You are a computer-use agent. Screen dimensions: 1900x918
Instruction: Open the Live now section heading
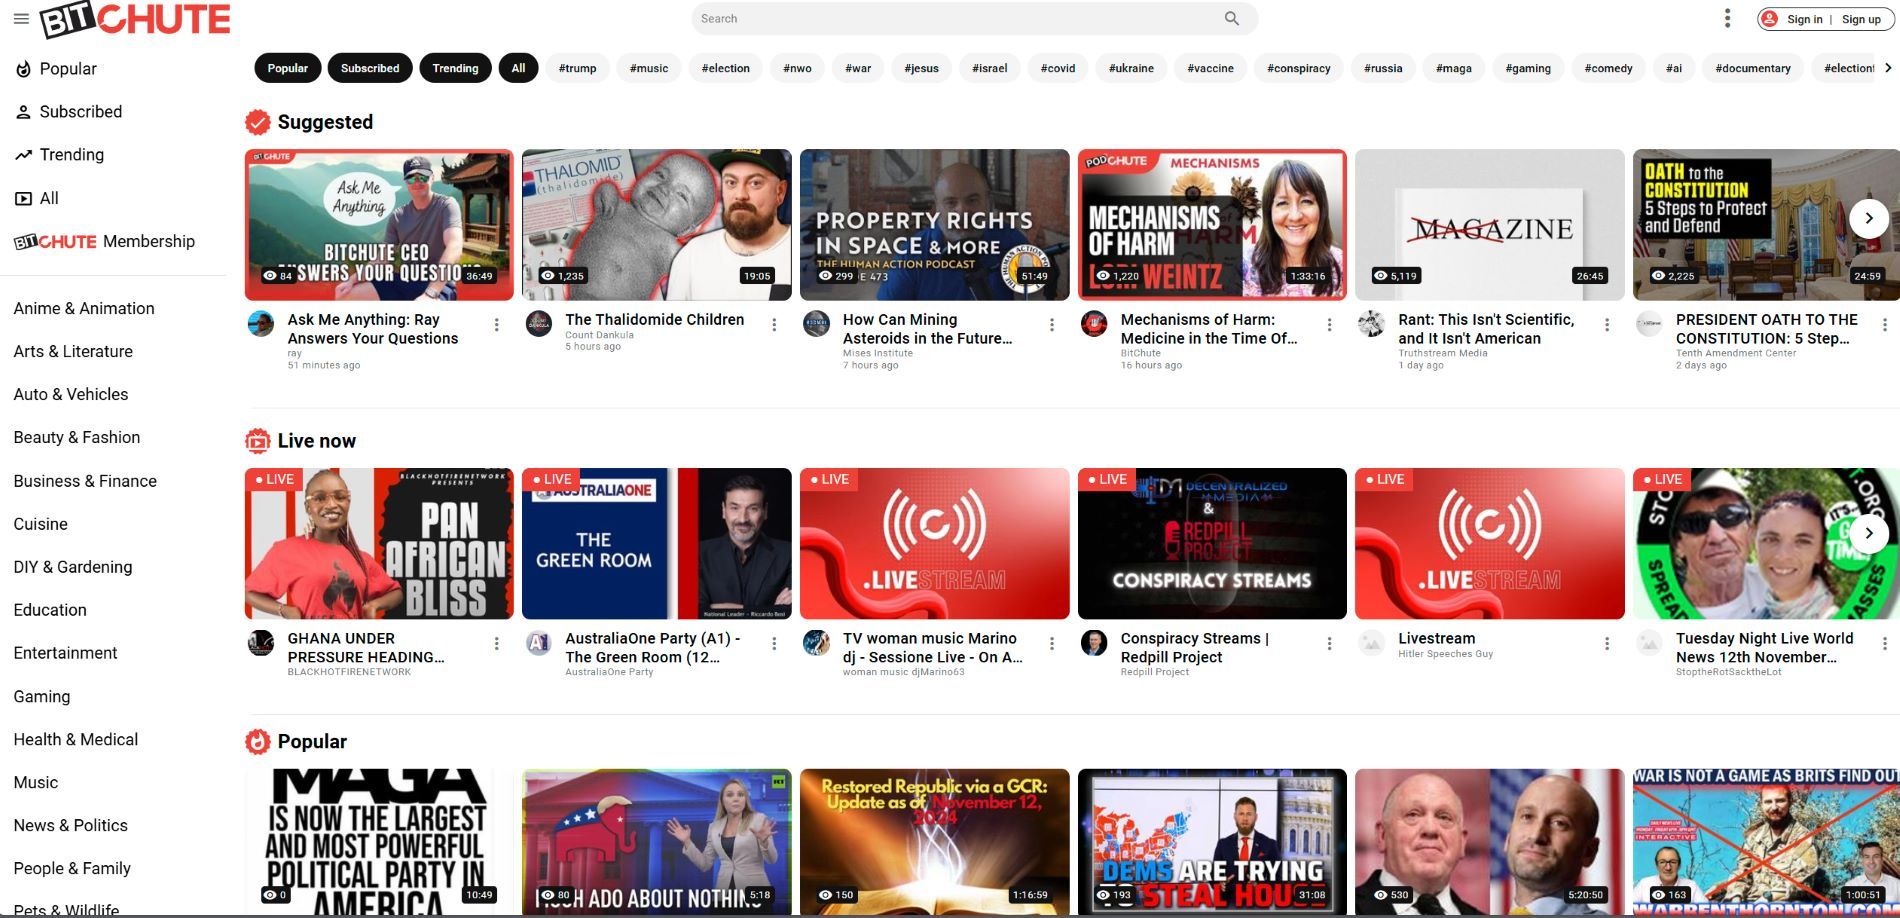316,441
